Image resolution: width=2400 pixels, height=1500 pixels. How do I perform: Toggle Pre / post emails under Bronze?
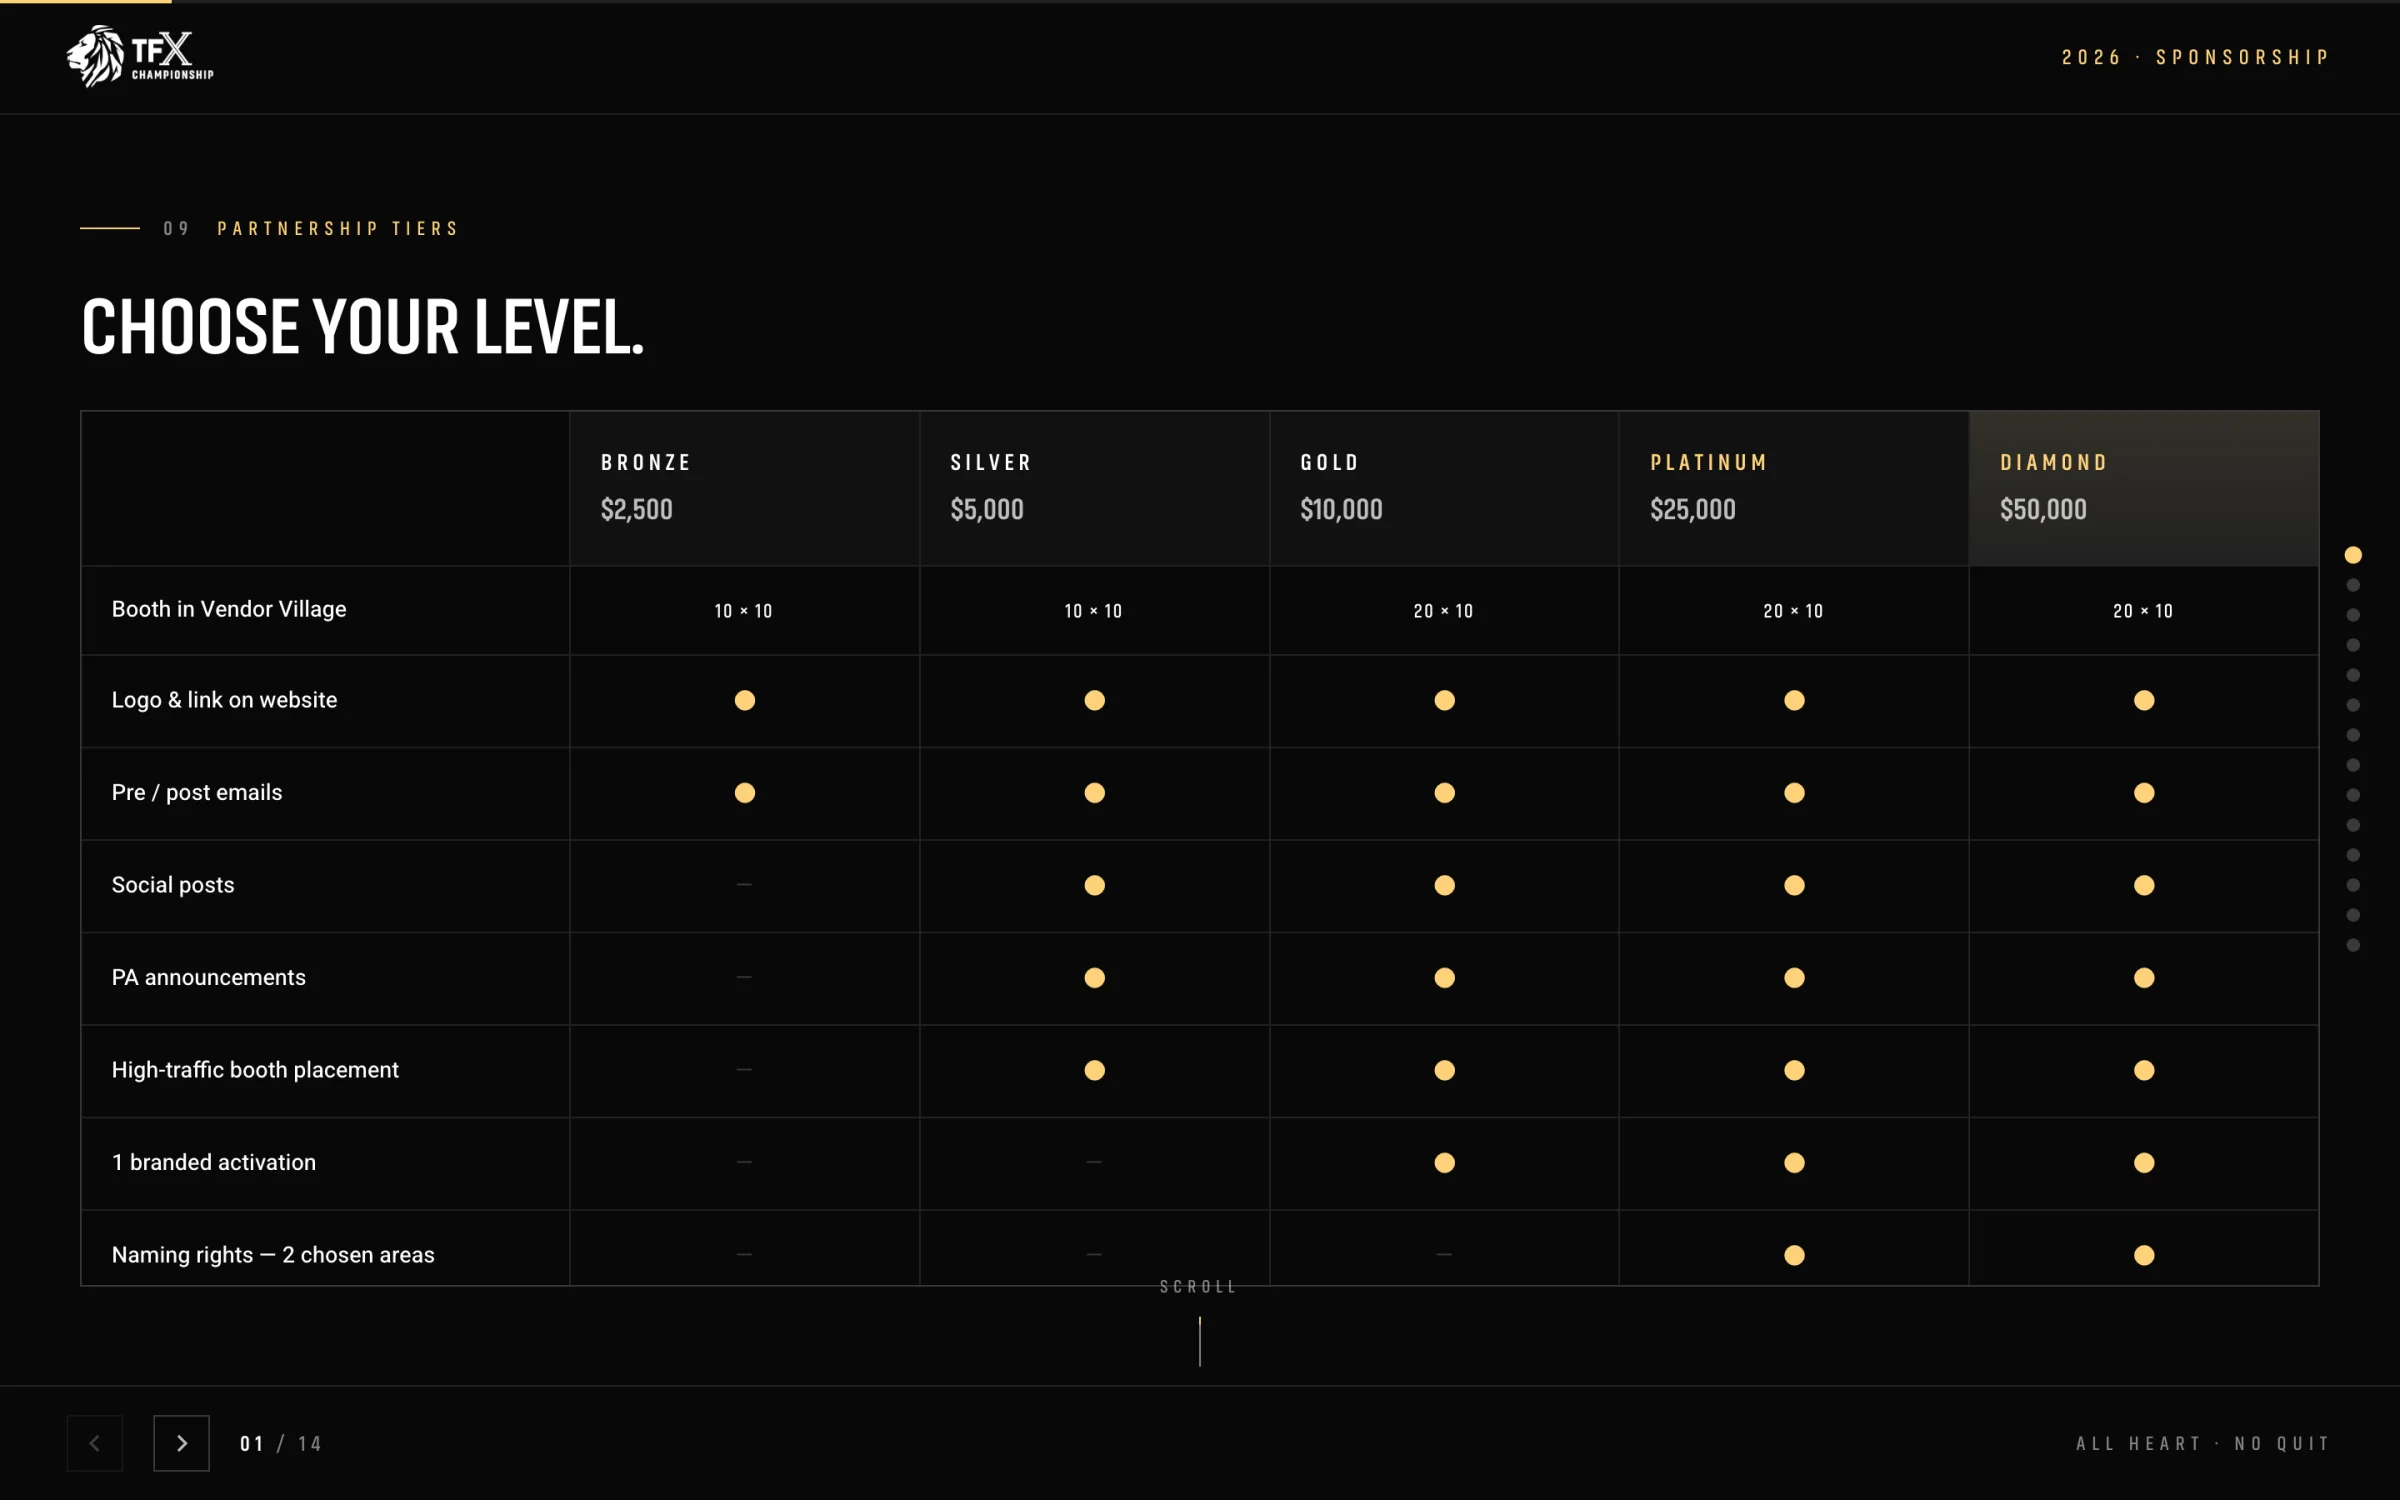(744, 793)
